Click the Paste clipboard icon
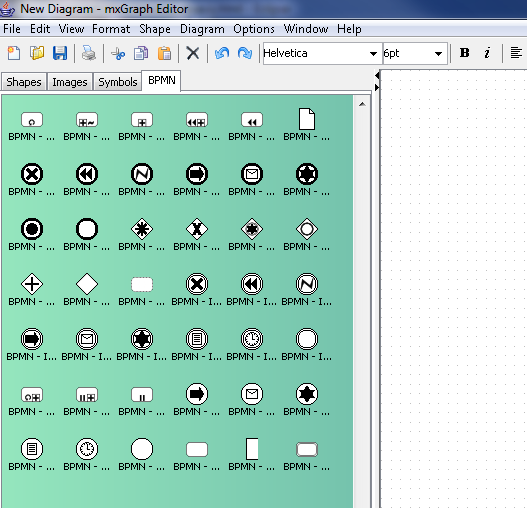The width and height of the screenshot is (527, 508). coord(164,53)
